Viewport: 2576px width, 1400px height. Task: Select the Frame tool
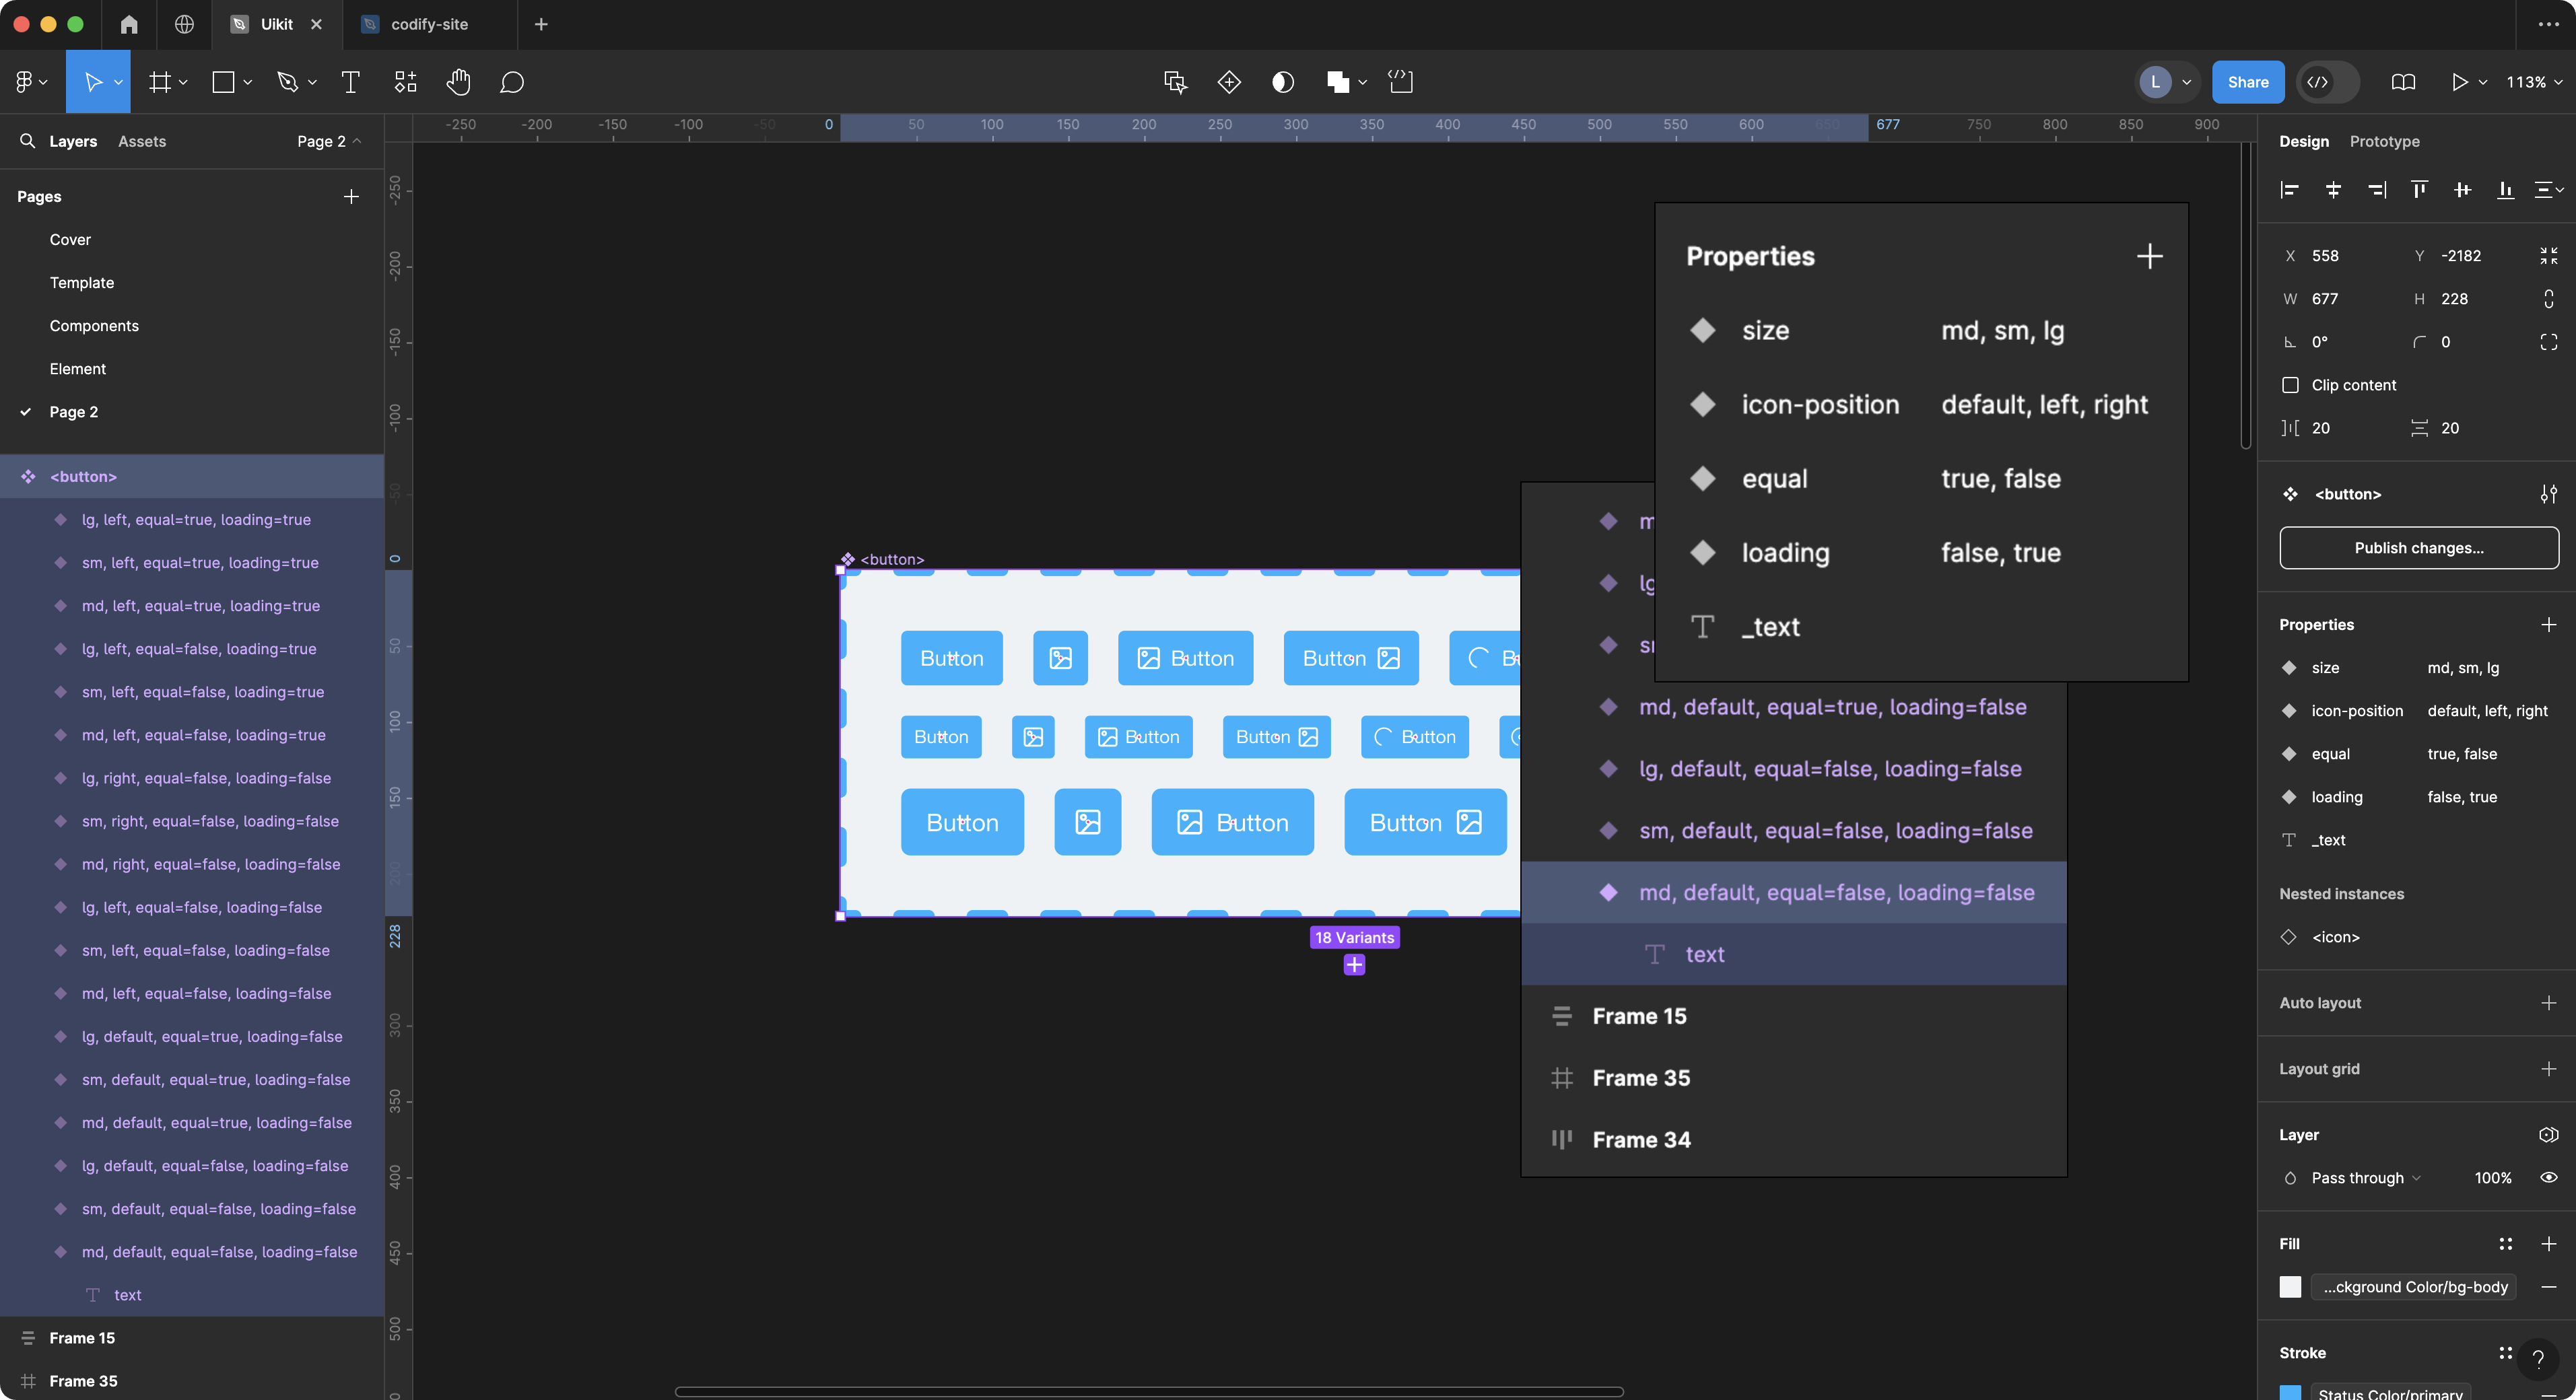(159, 82)
